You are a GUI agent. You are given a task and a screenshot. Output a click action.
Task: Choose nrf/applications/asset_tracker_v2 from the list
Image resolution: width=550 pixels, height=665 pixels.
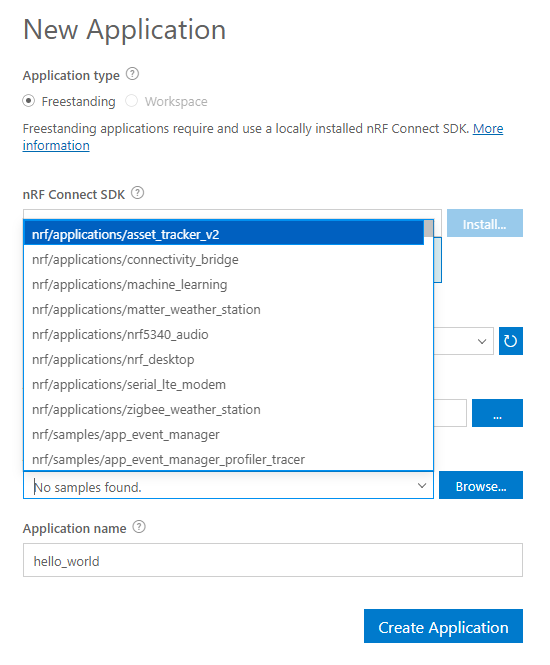pos(224,234)
